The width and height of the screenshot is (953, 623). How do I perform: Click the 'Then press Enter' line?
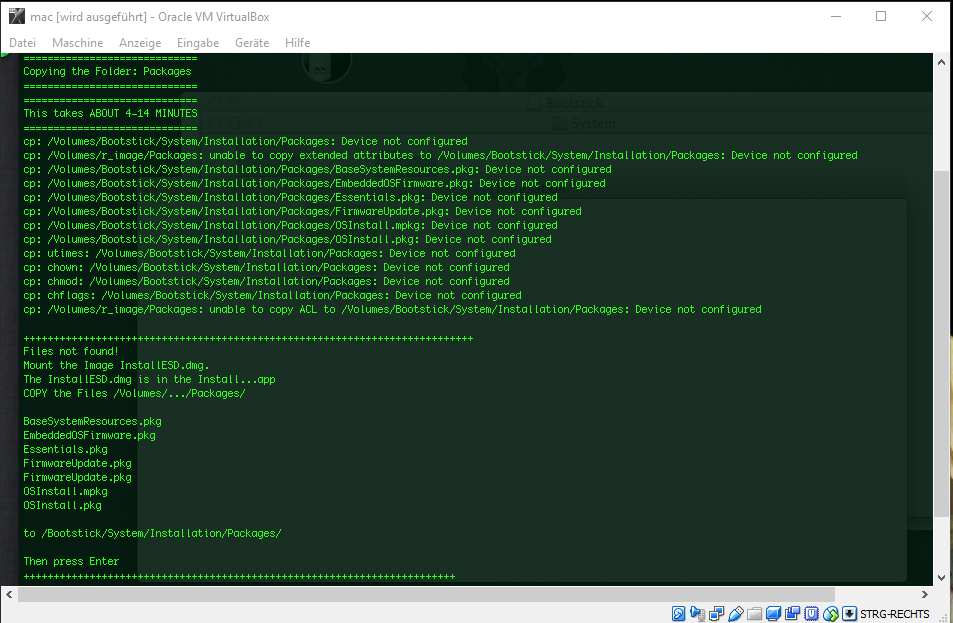(71, 560)
